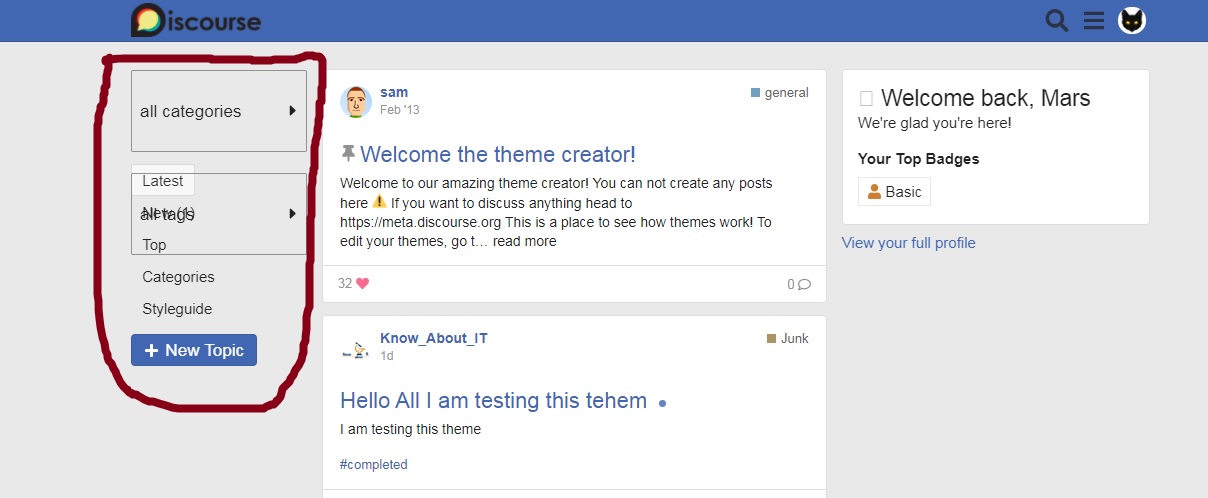Viewport: 1208px width, 498px height.
Task: Open the Top navigation item
Action: pos(154,245)
